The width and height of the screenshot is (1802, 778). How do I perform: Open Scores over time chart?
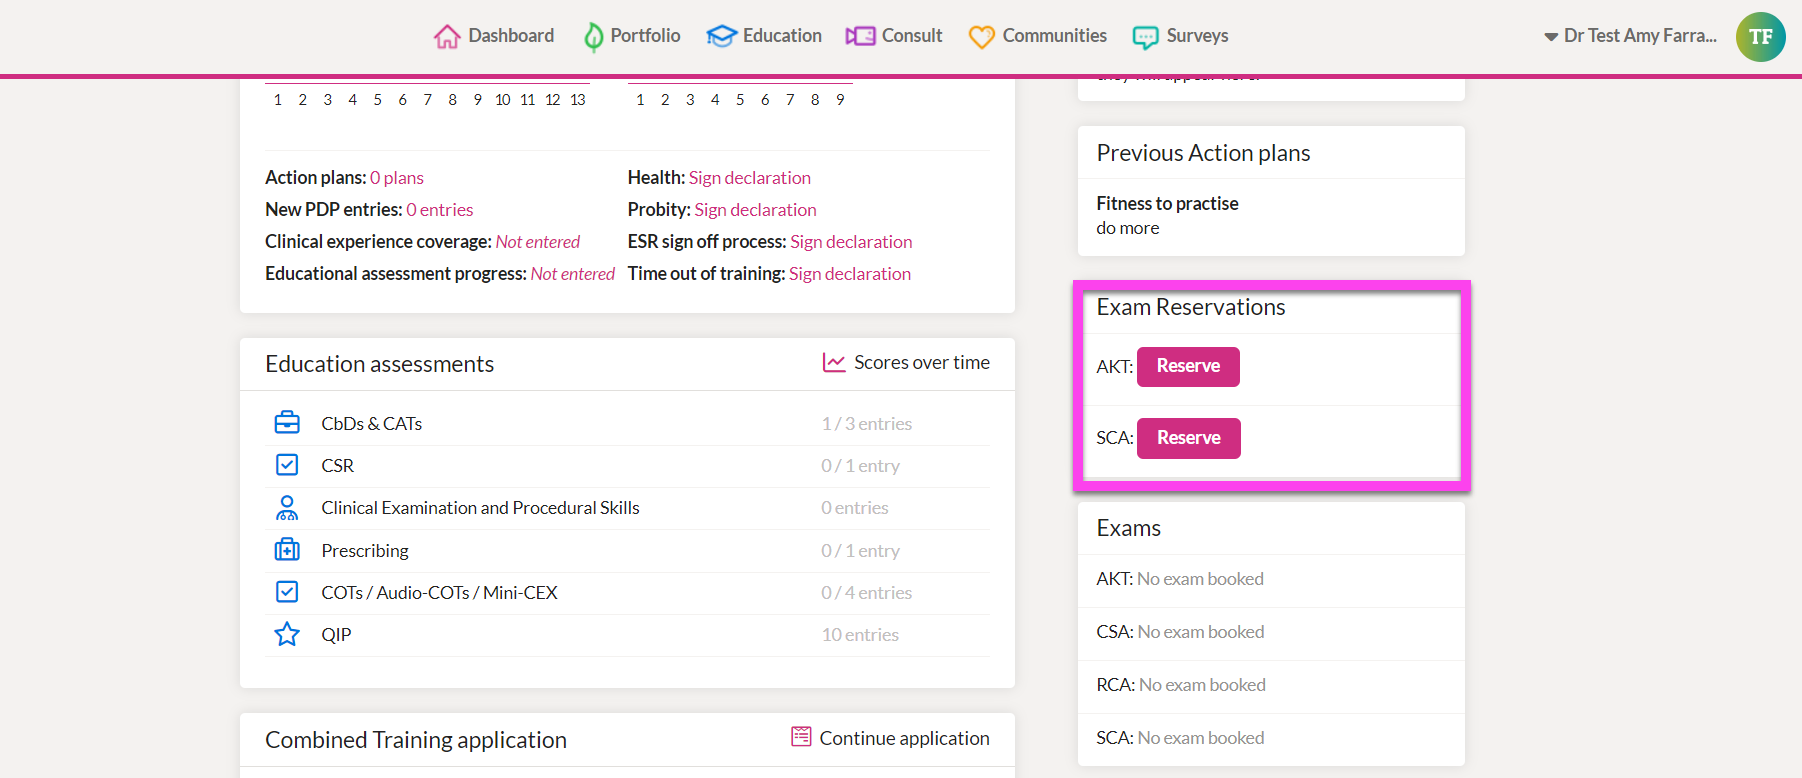[x=906, y=362]
